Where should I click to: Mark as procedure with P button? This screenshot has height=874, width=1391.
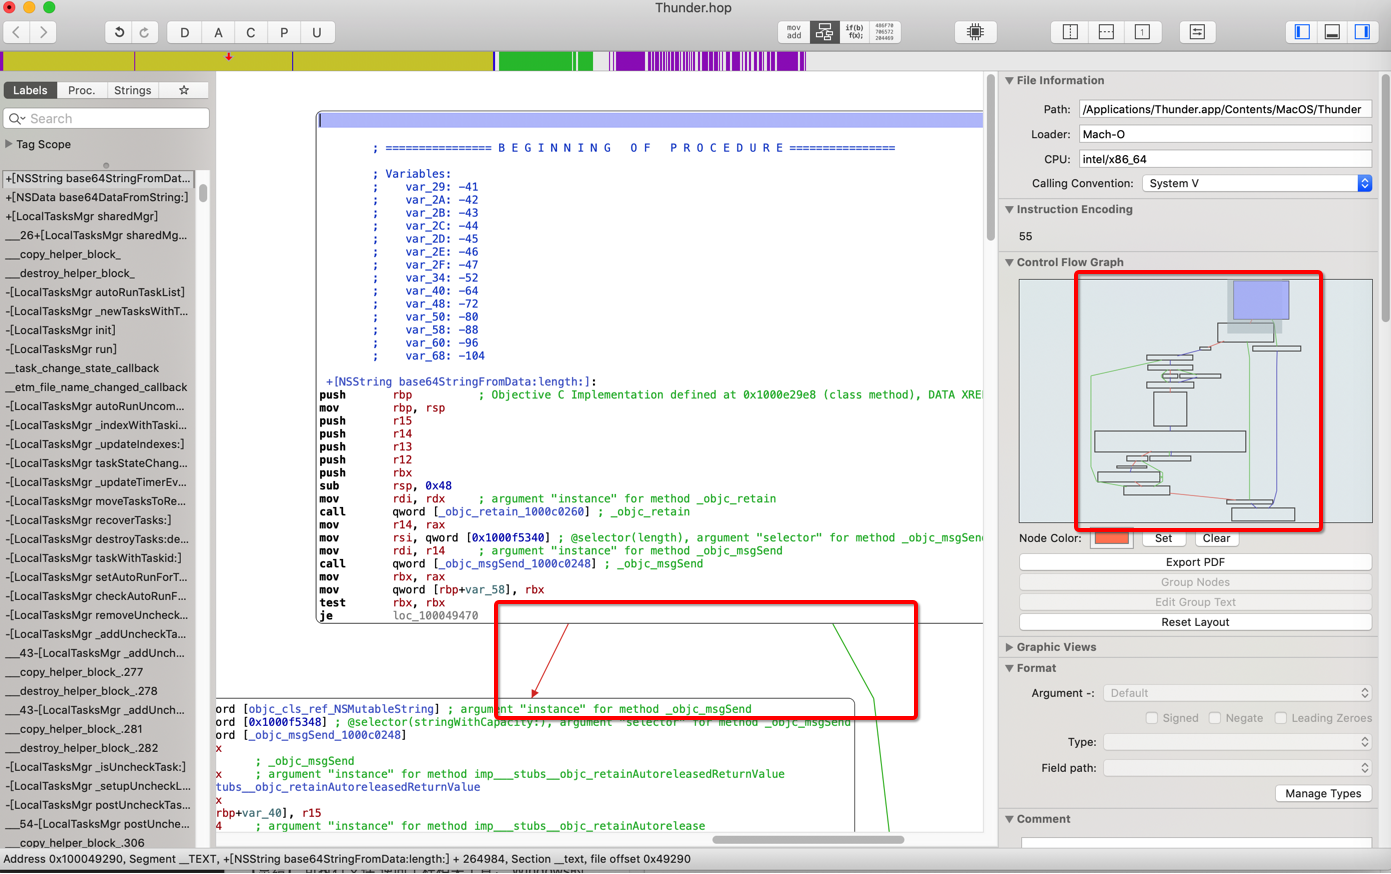coord(284,32)
